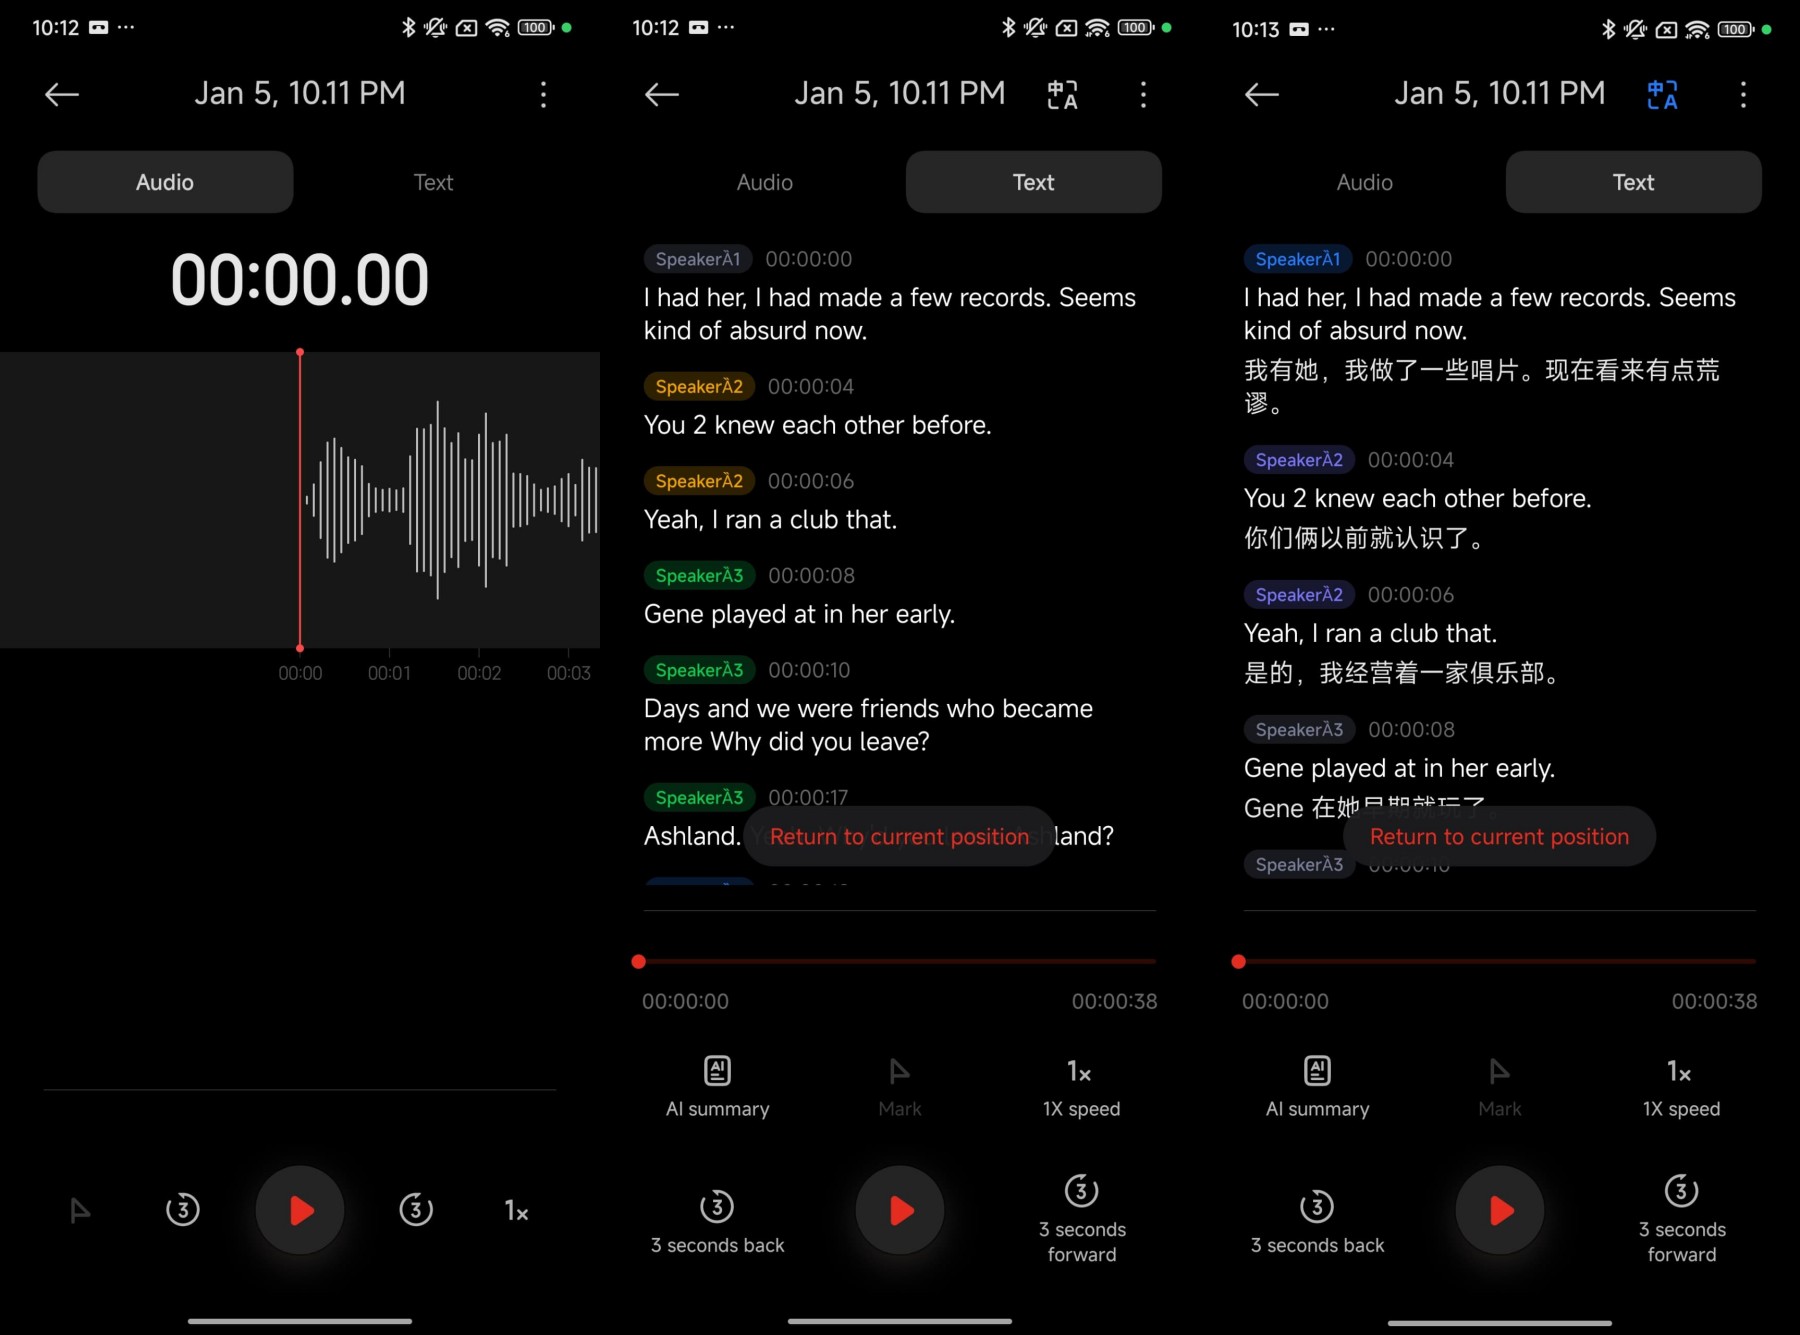This screenshot has width=1800, height=1335.
Task: Play the recording in left panel
Action: pos(300,1211)
